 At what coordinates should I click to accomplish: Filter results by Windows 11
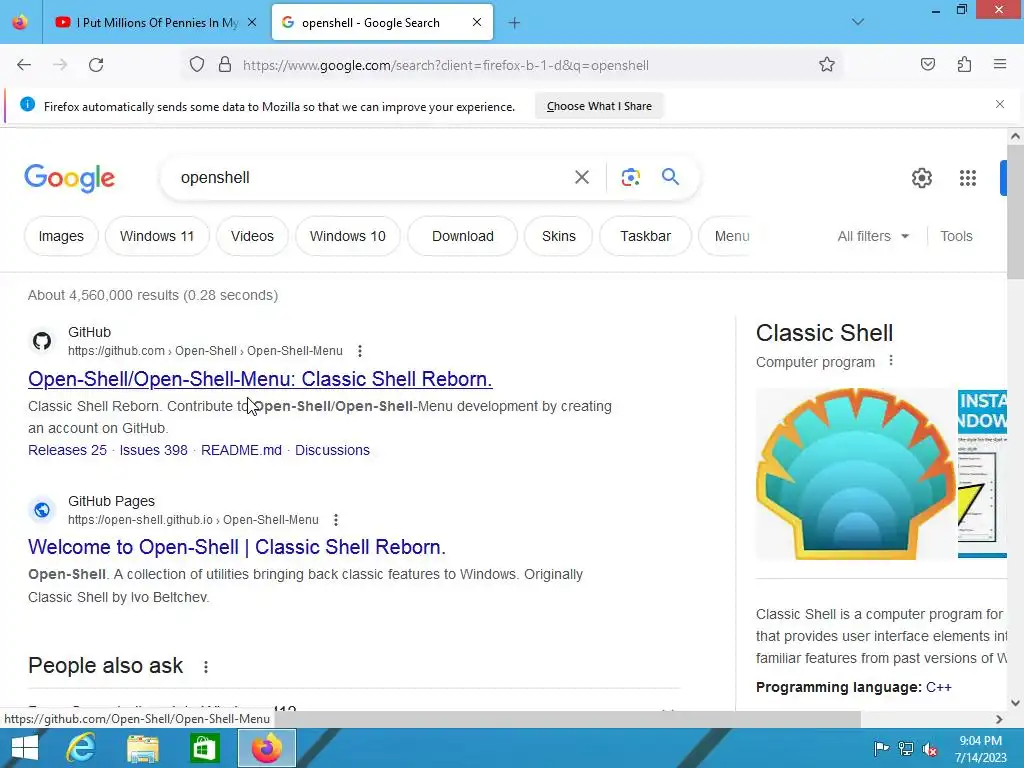click(x=157, y=236)
